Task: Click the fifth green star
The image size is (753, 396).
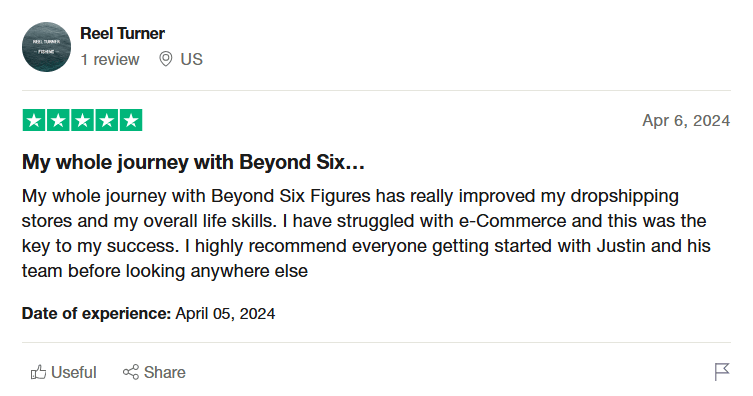Action: pyautogui.click(x=131, y=120)
